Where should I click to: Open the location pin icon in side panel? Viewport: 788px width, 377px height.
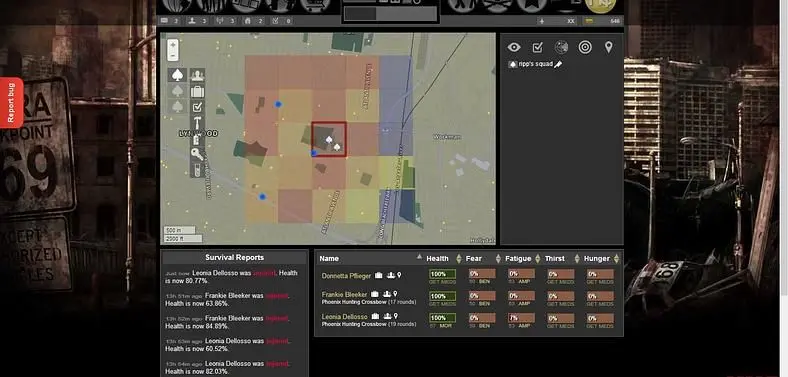pos(608,47)
